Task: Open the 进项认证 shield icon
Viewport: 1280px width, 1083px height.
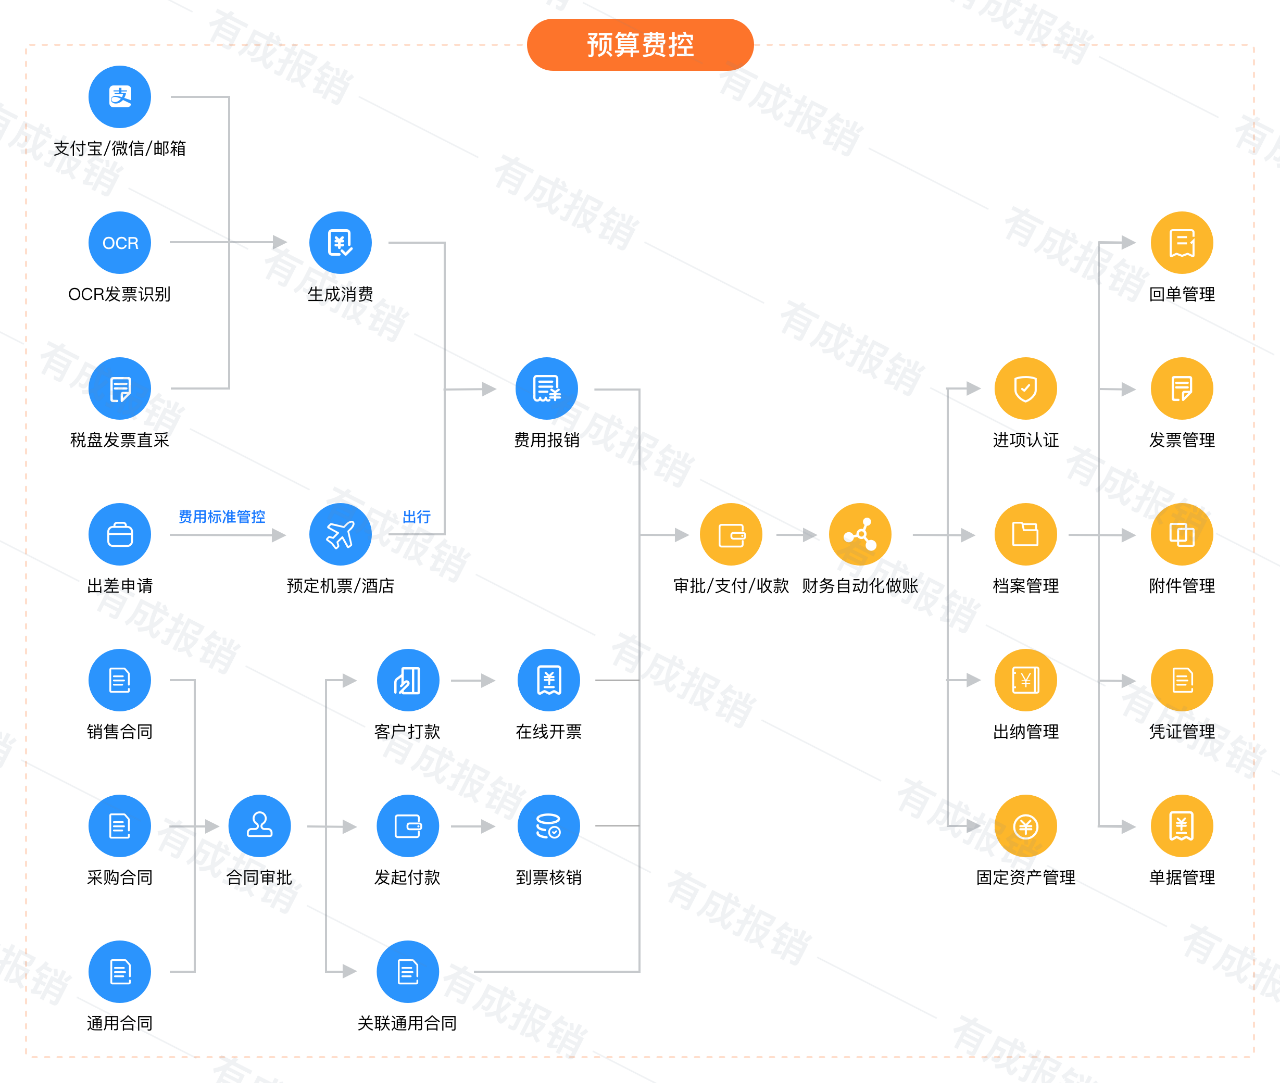Action: tap(1026, 389)
